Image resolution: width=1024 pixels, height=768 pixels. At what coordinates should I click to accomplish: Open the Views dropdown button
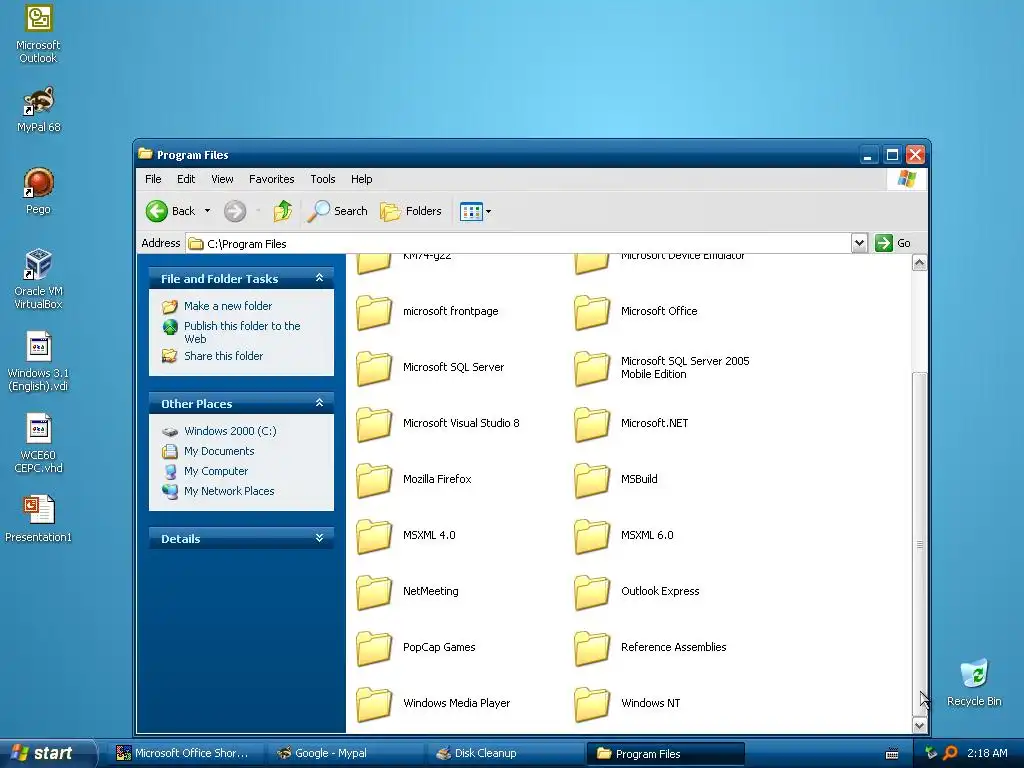pos(475,211)
